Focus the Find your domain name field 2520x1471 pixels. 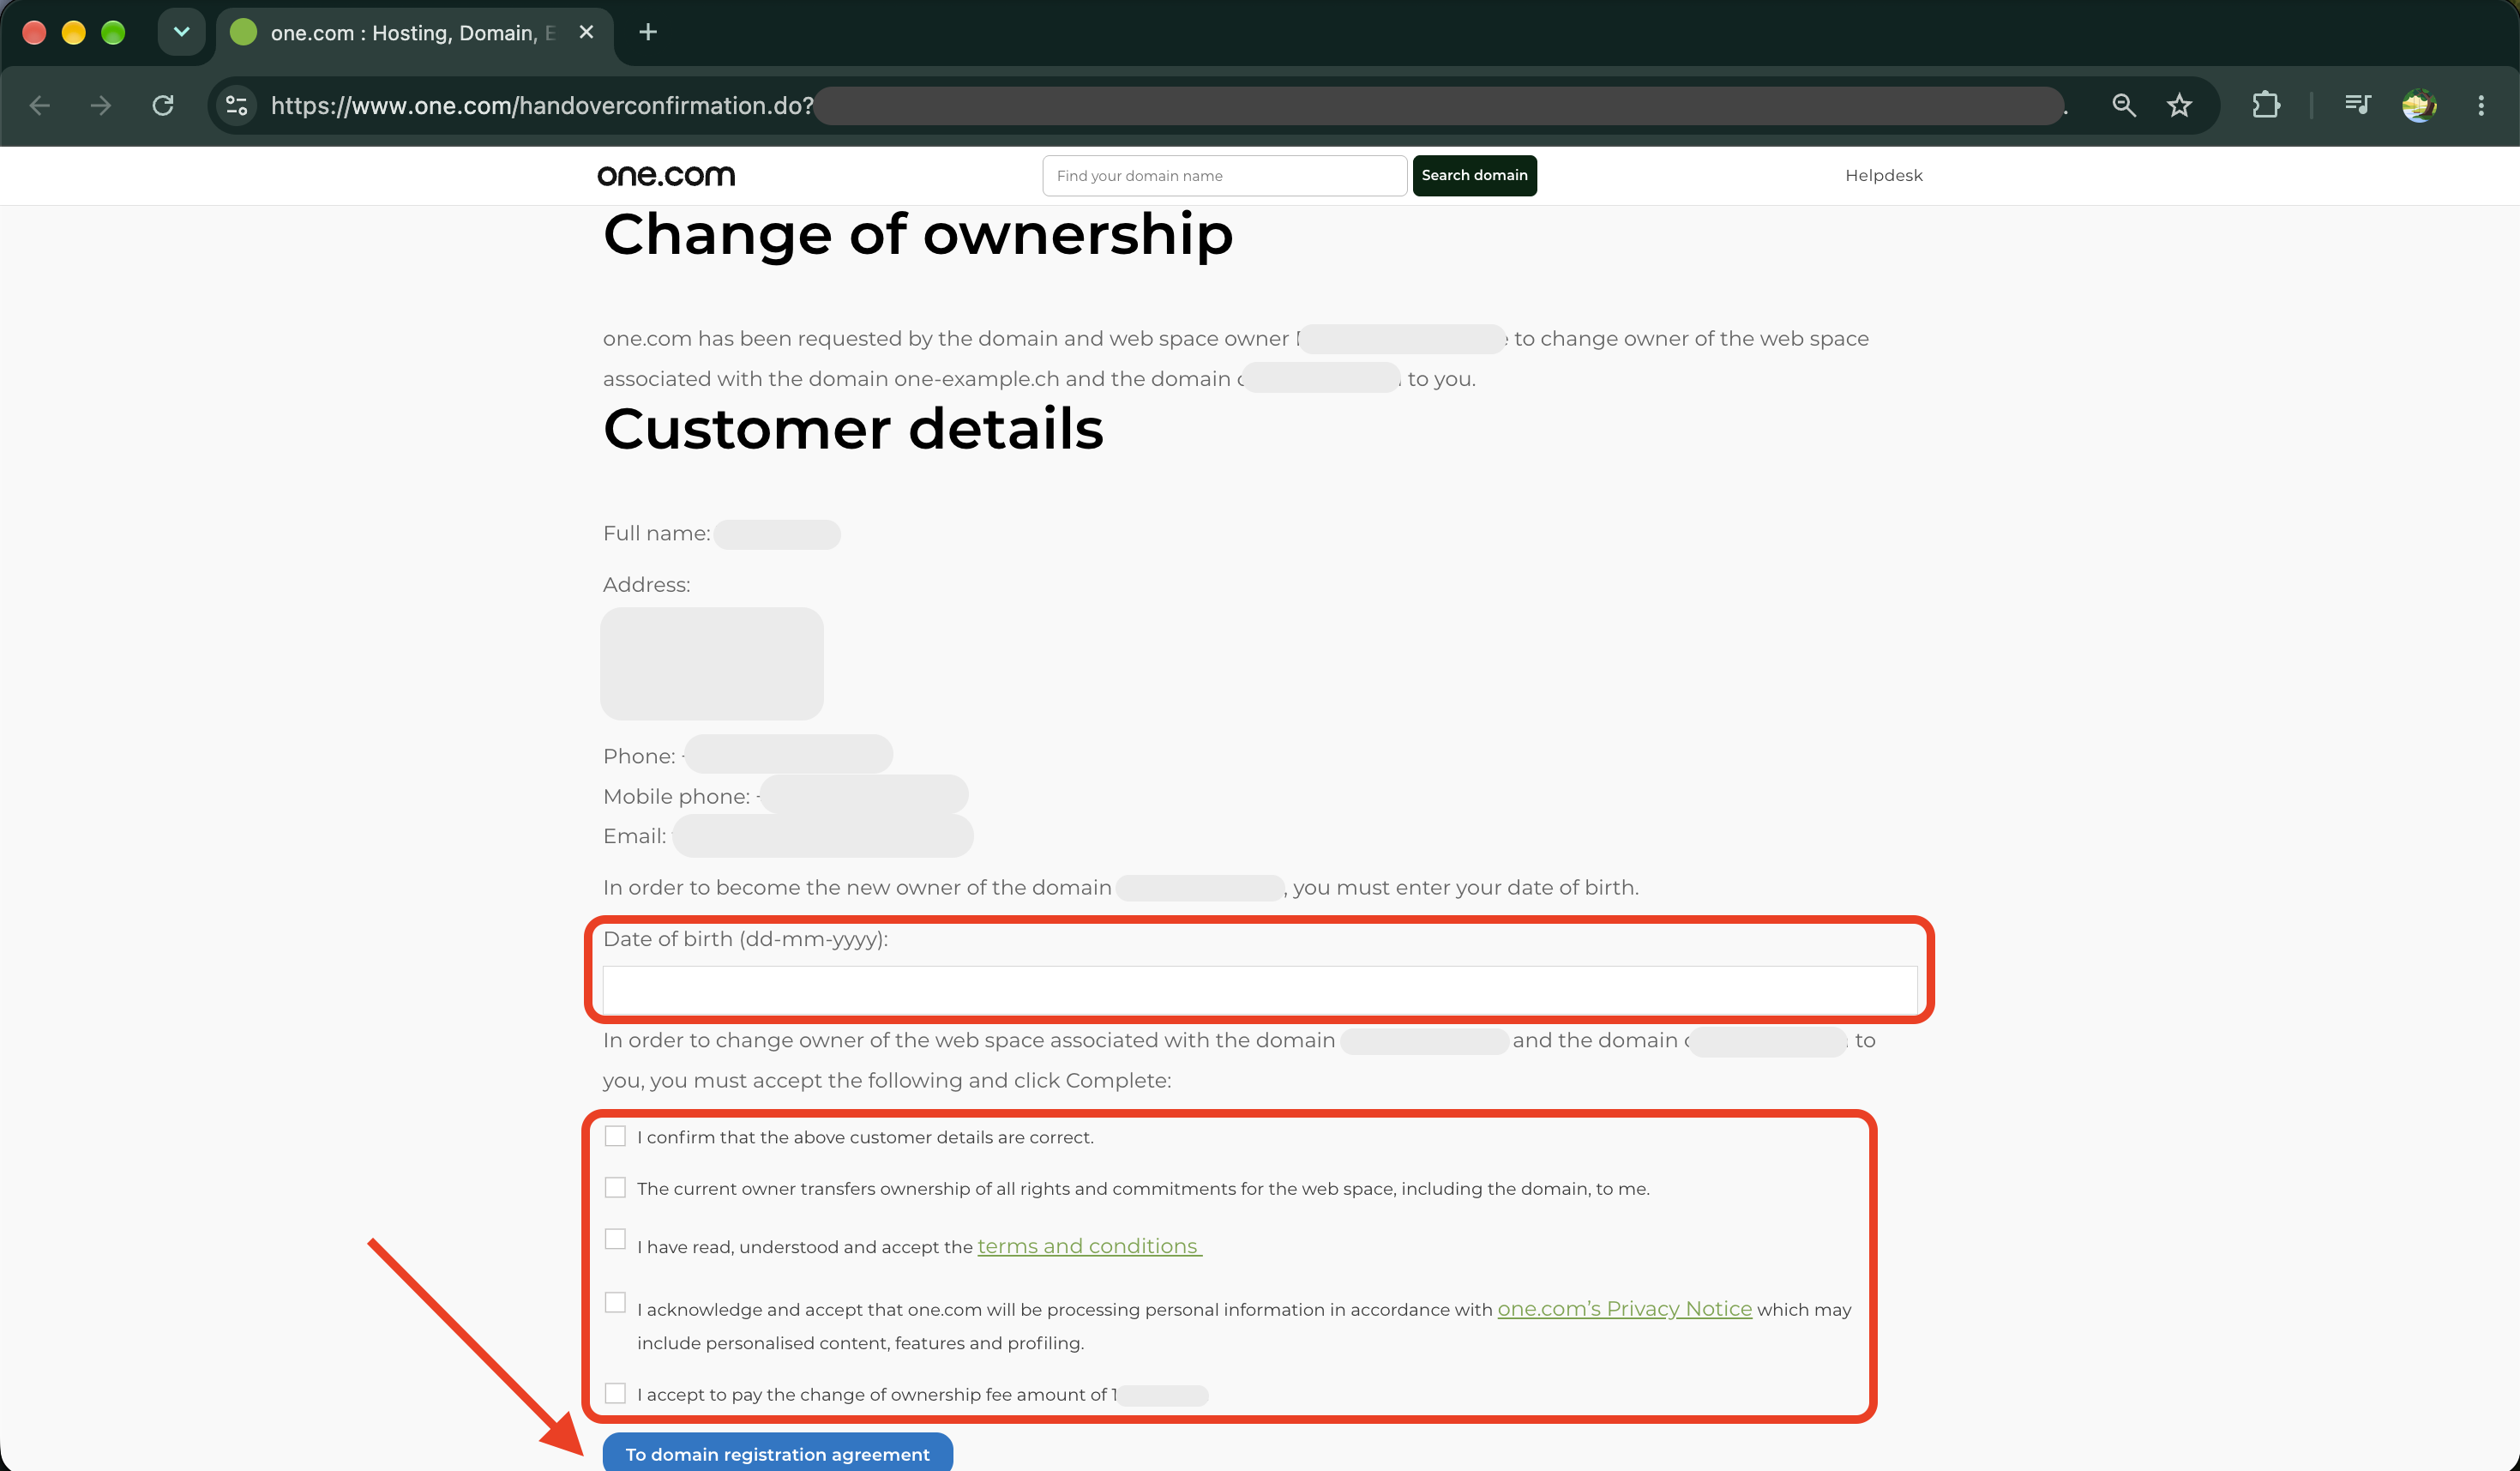tap(1225, 175)
